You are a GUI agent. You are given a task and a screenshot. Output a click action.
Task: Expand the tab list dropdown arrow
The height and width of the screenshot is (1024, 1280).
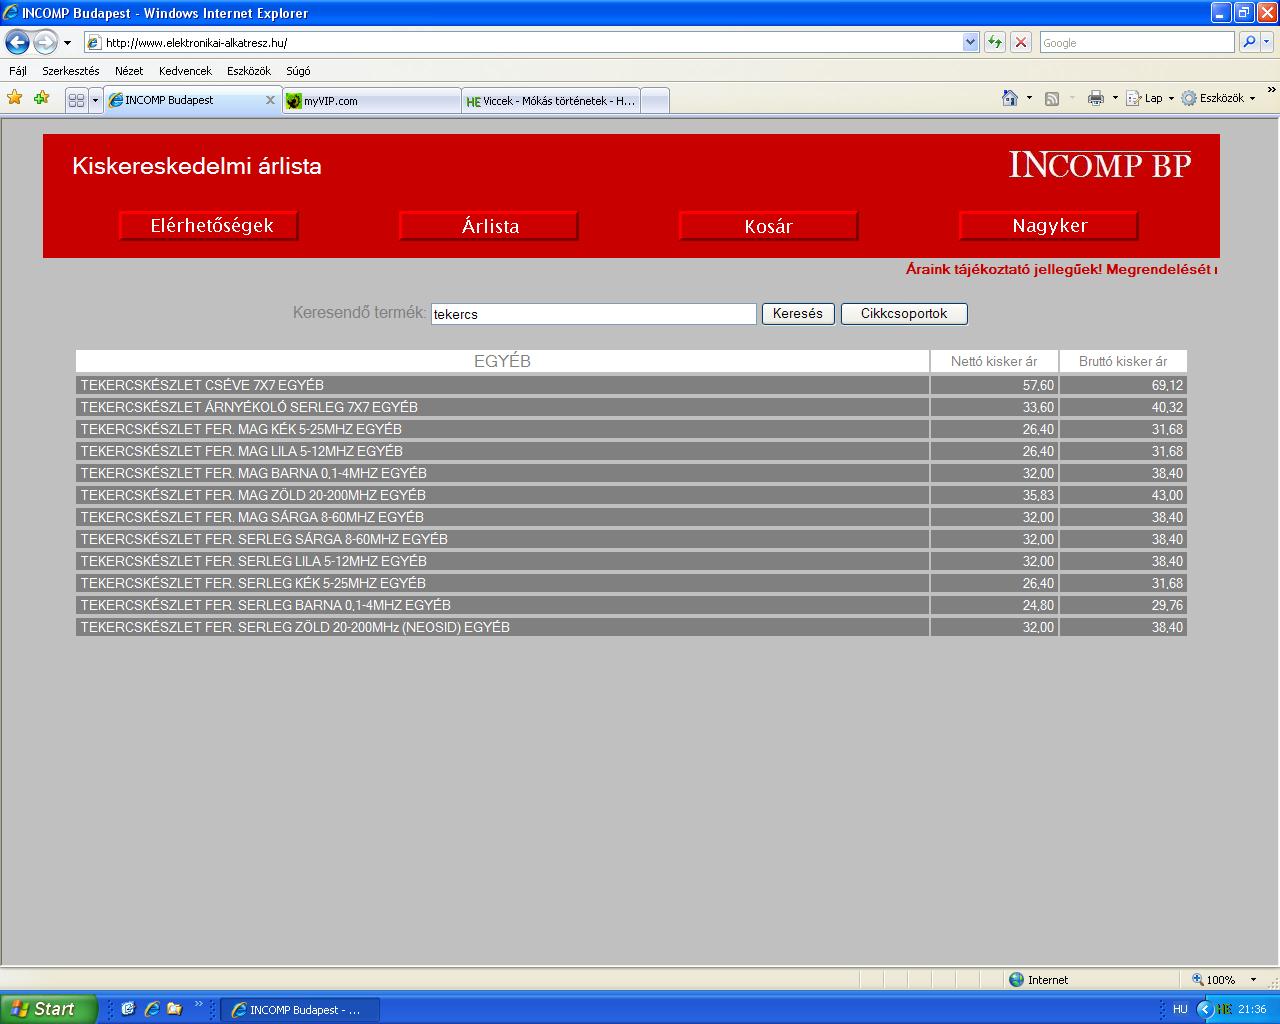pos(95,100)
